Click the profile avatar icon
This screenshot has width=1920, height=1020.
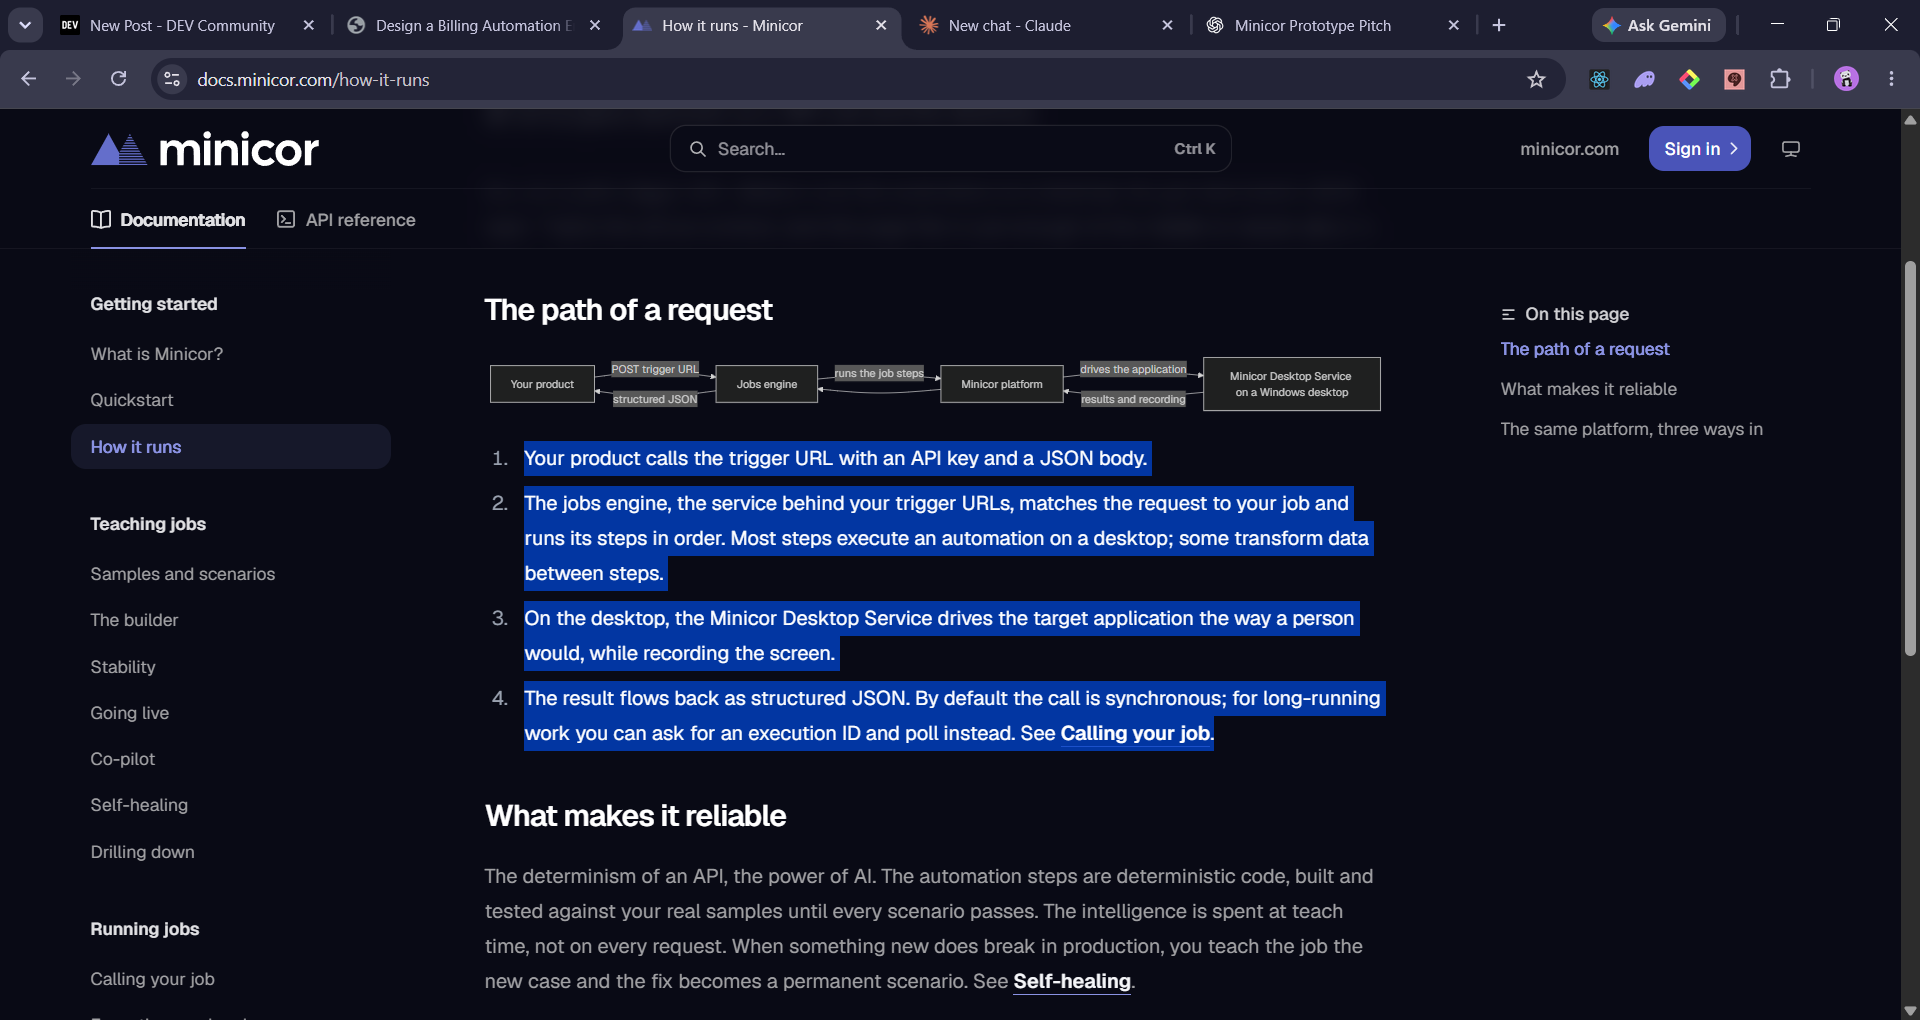pyautogui.click(x=1846, y=79)
